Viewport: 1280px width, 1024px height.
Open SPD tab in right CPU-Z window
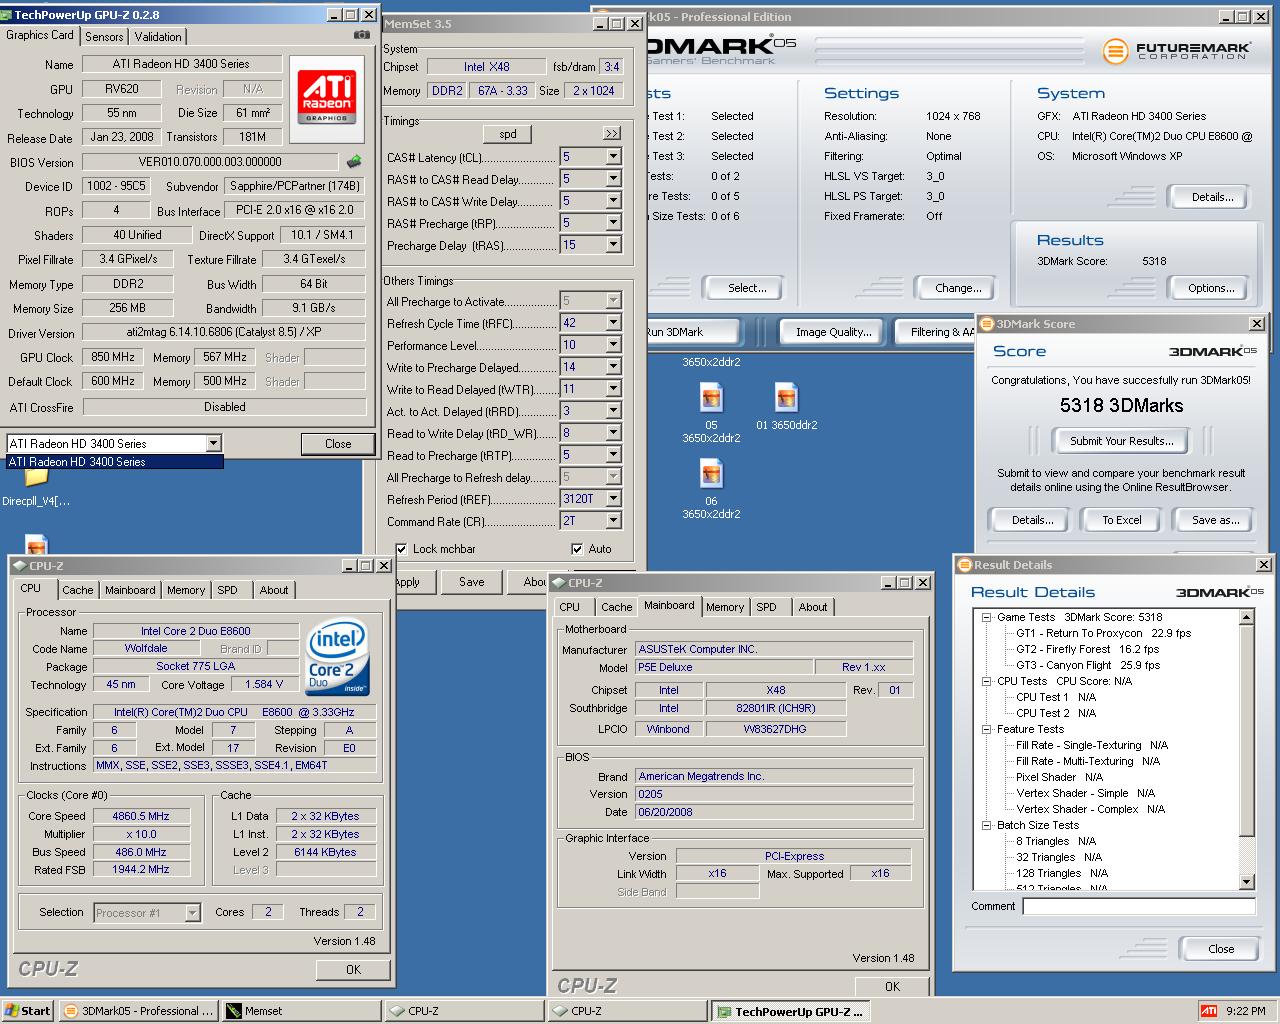(766, 607)
